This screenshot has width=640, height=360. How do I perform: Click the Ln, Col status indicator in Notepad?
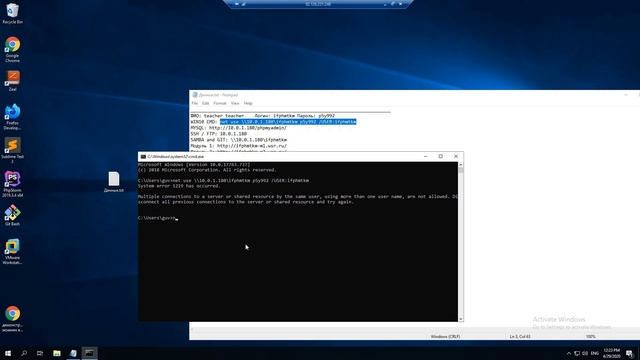click(x=520, y=336)
